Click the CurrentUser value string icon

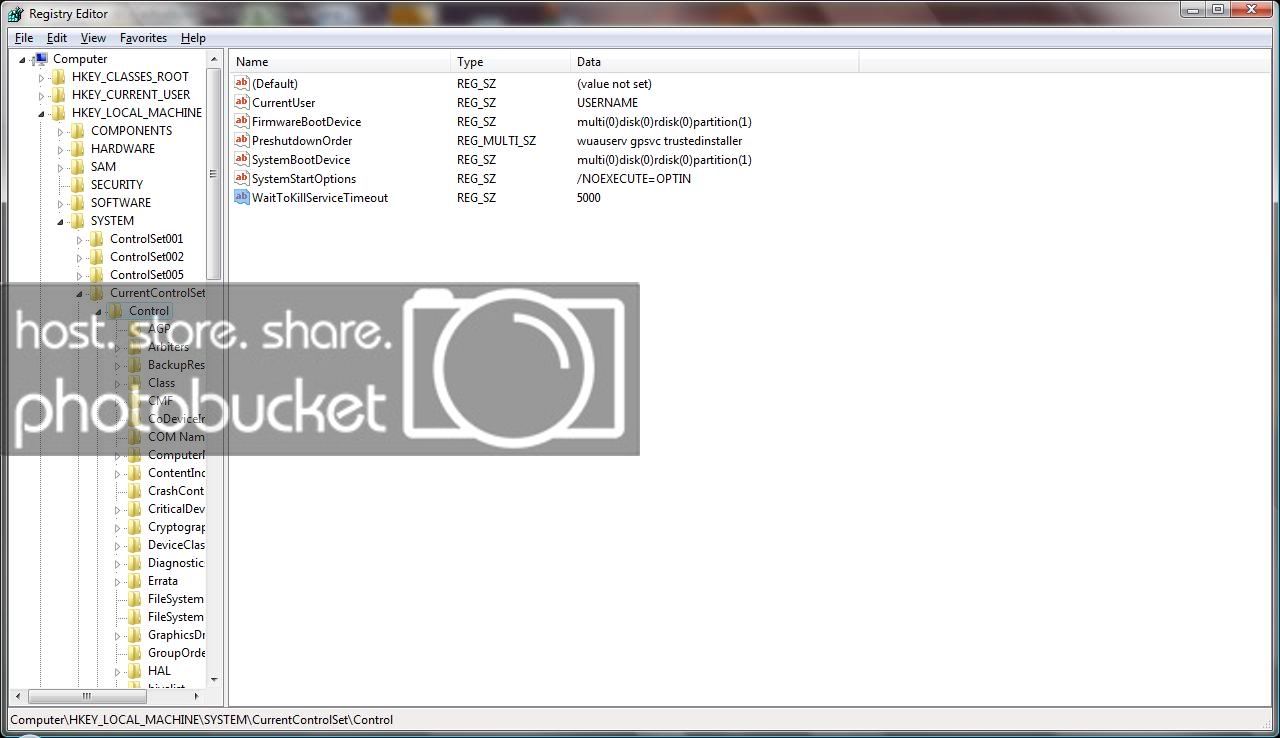(x=241, y=102)
